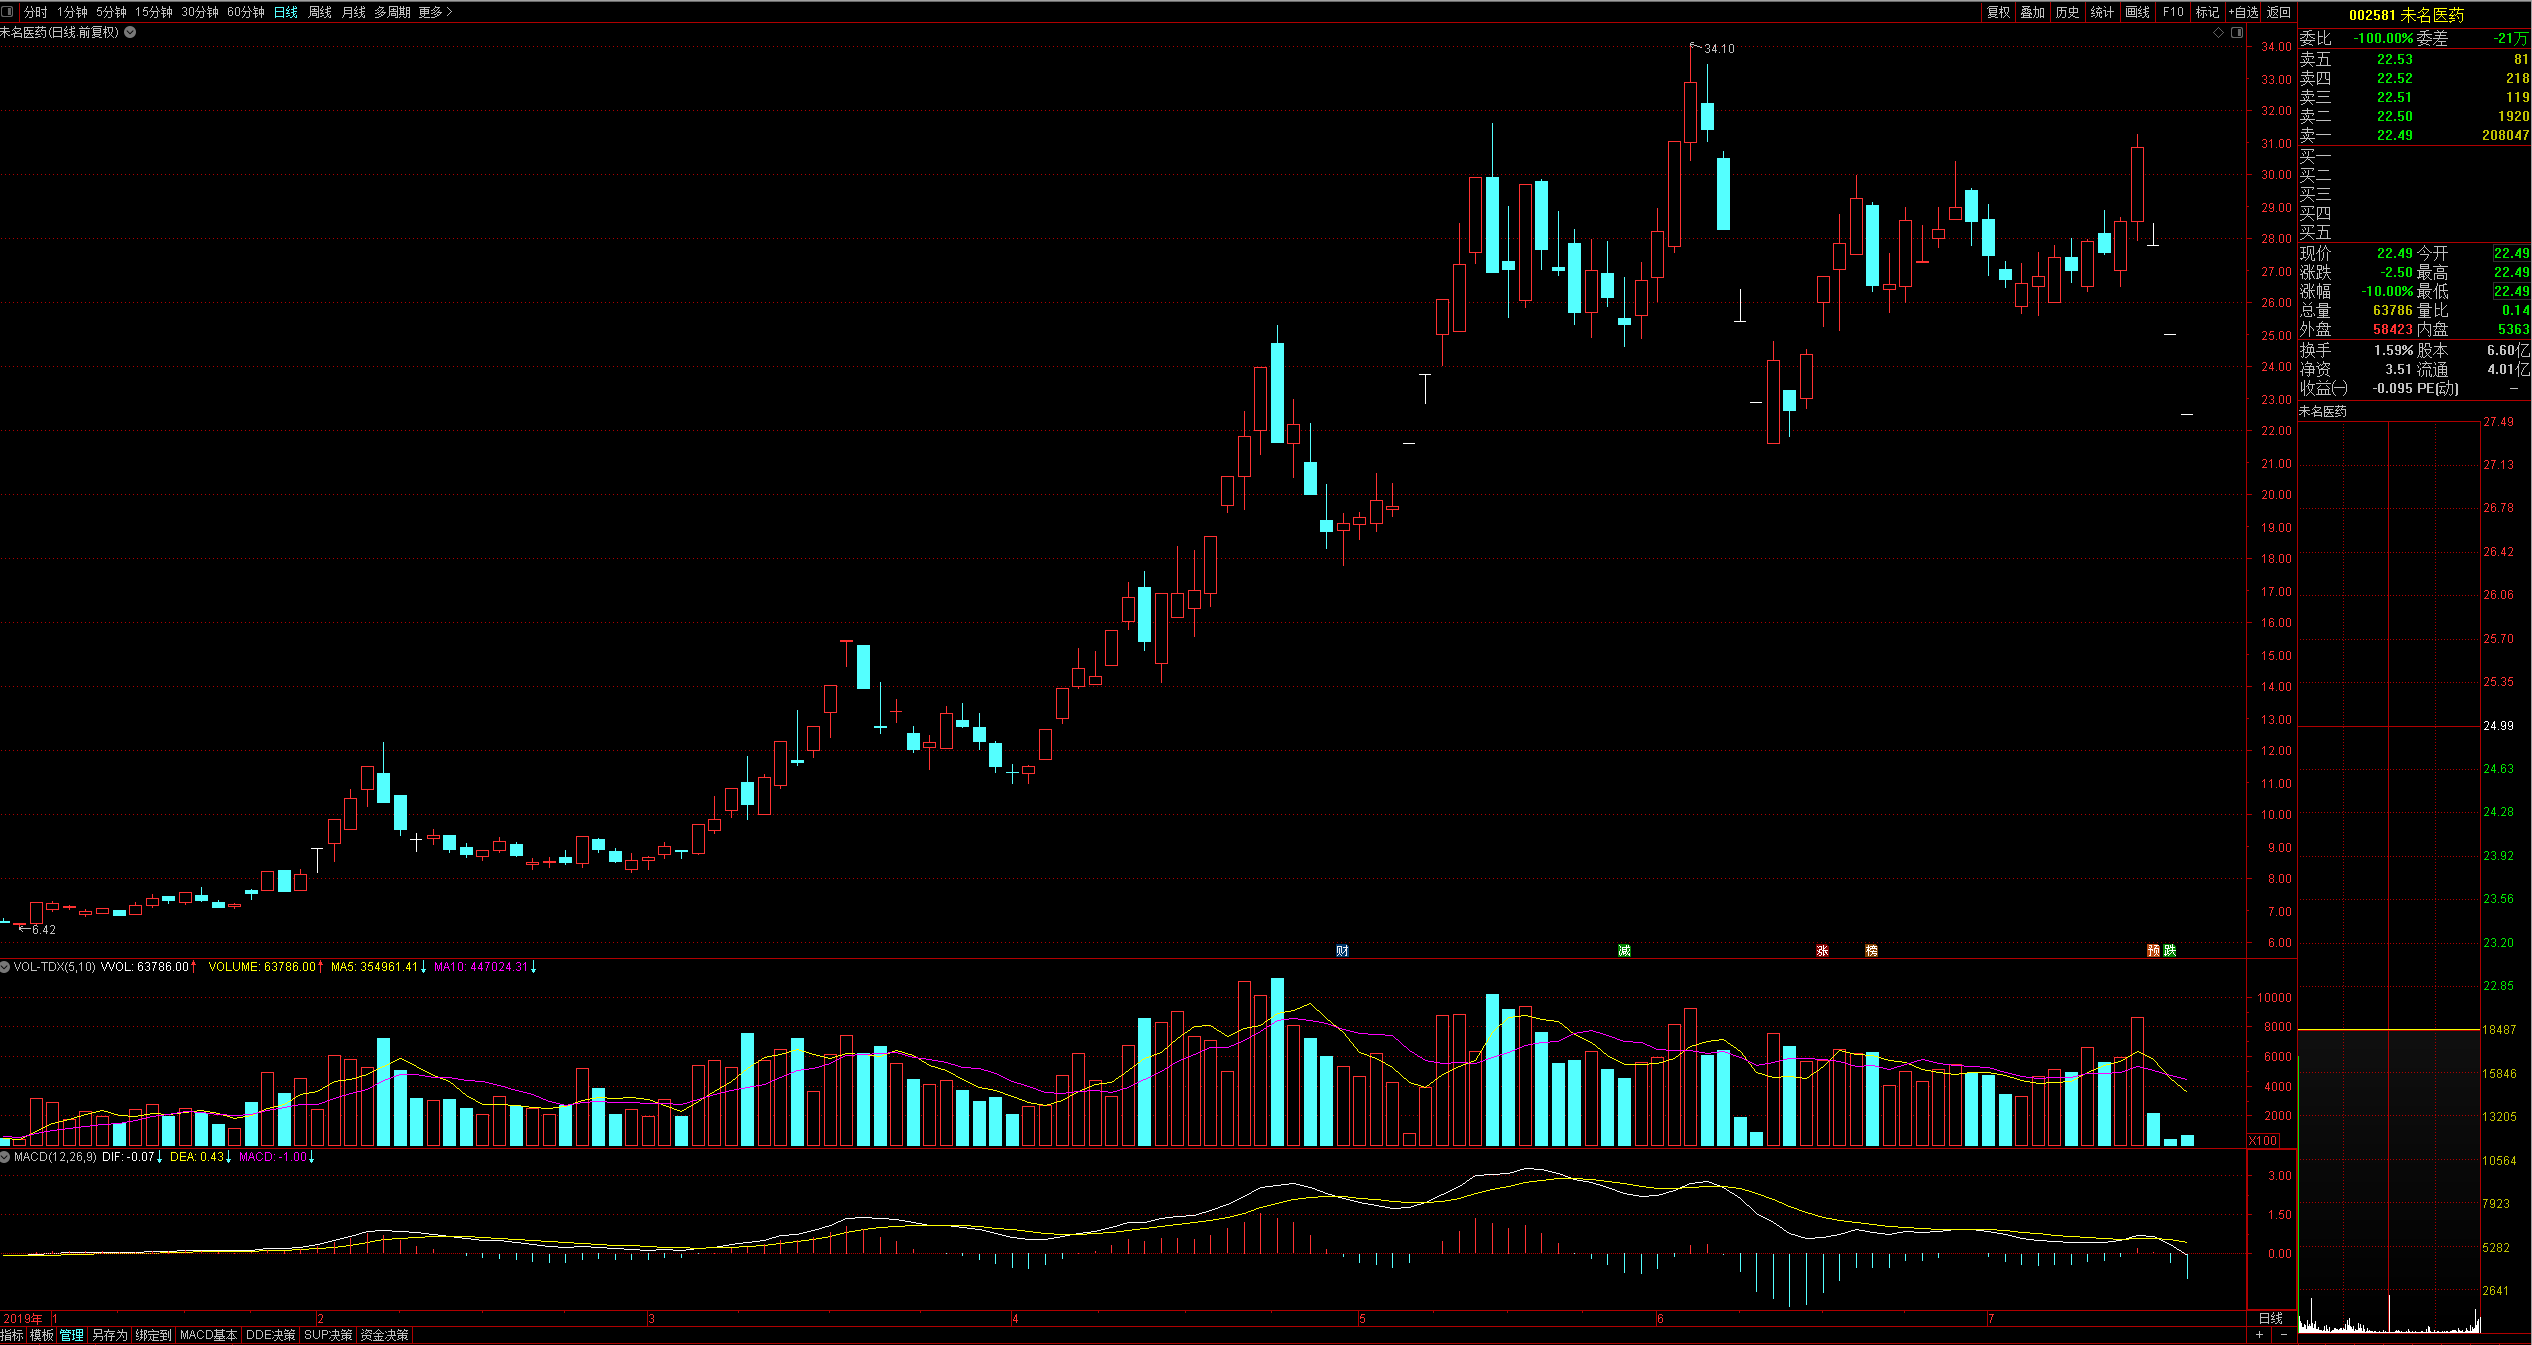This screenshot has height=1345, width=2532.
Task: Click the month 4 timeline marker
Action: tap(1015, 1319)
